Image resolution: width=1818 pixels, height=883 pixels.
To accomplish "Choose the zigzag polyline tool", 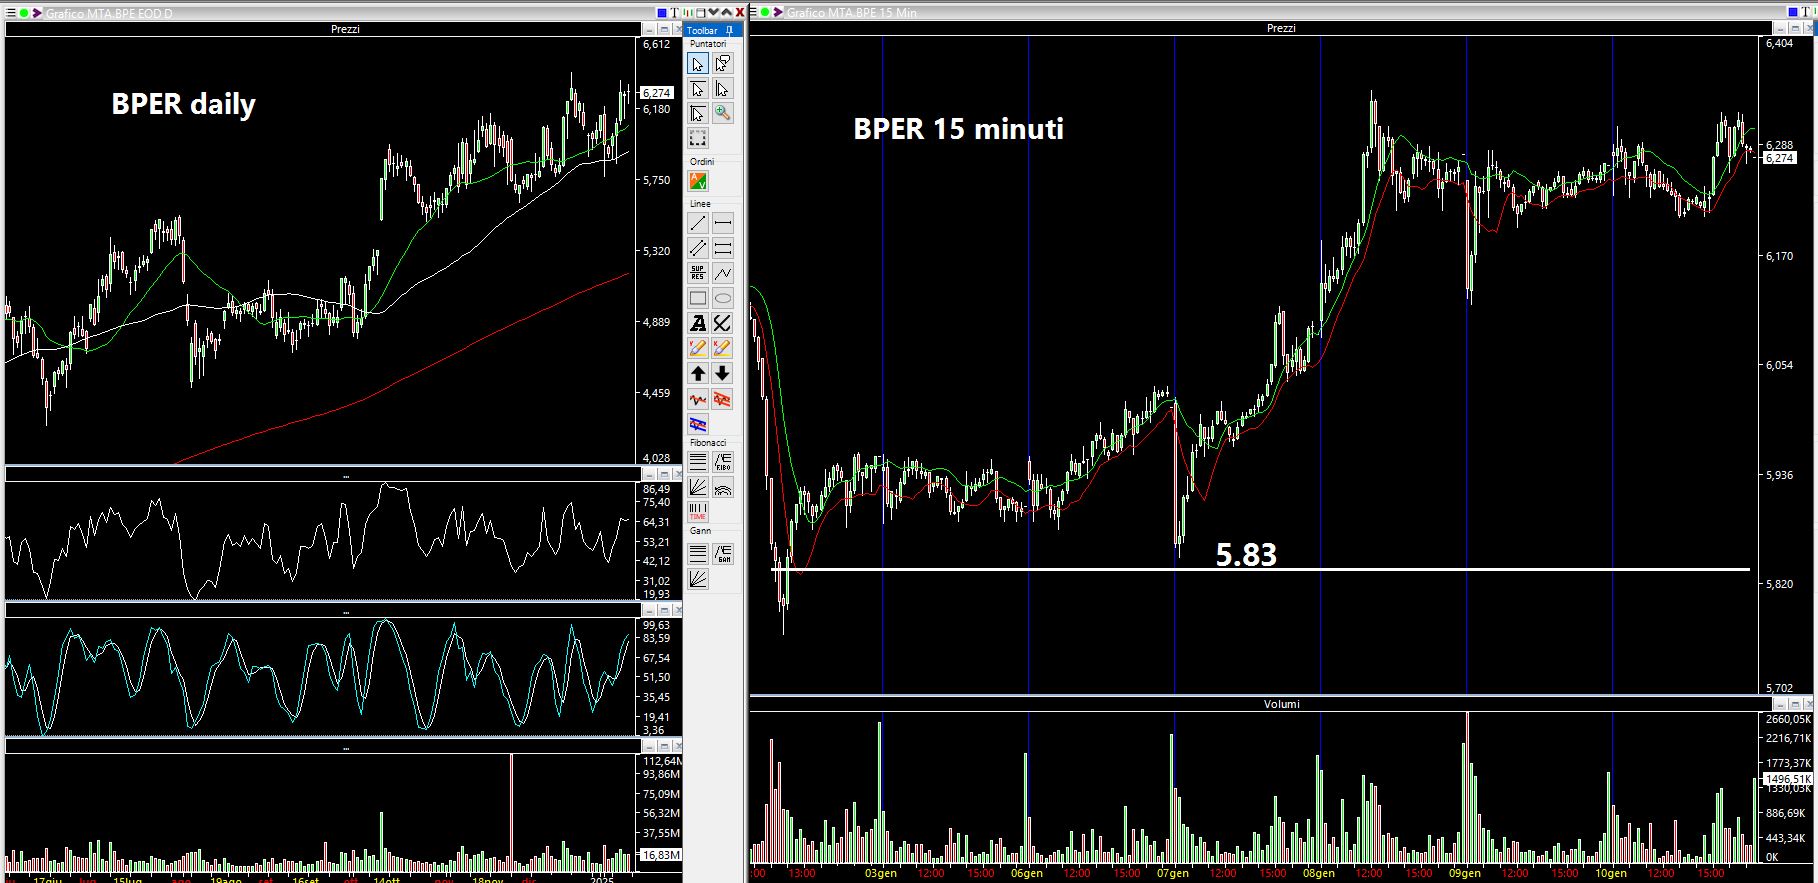I will tap(723, 273).
